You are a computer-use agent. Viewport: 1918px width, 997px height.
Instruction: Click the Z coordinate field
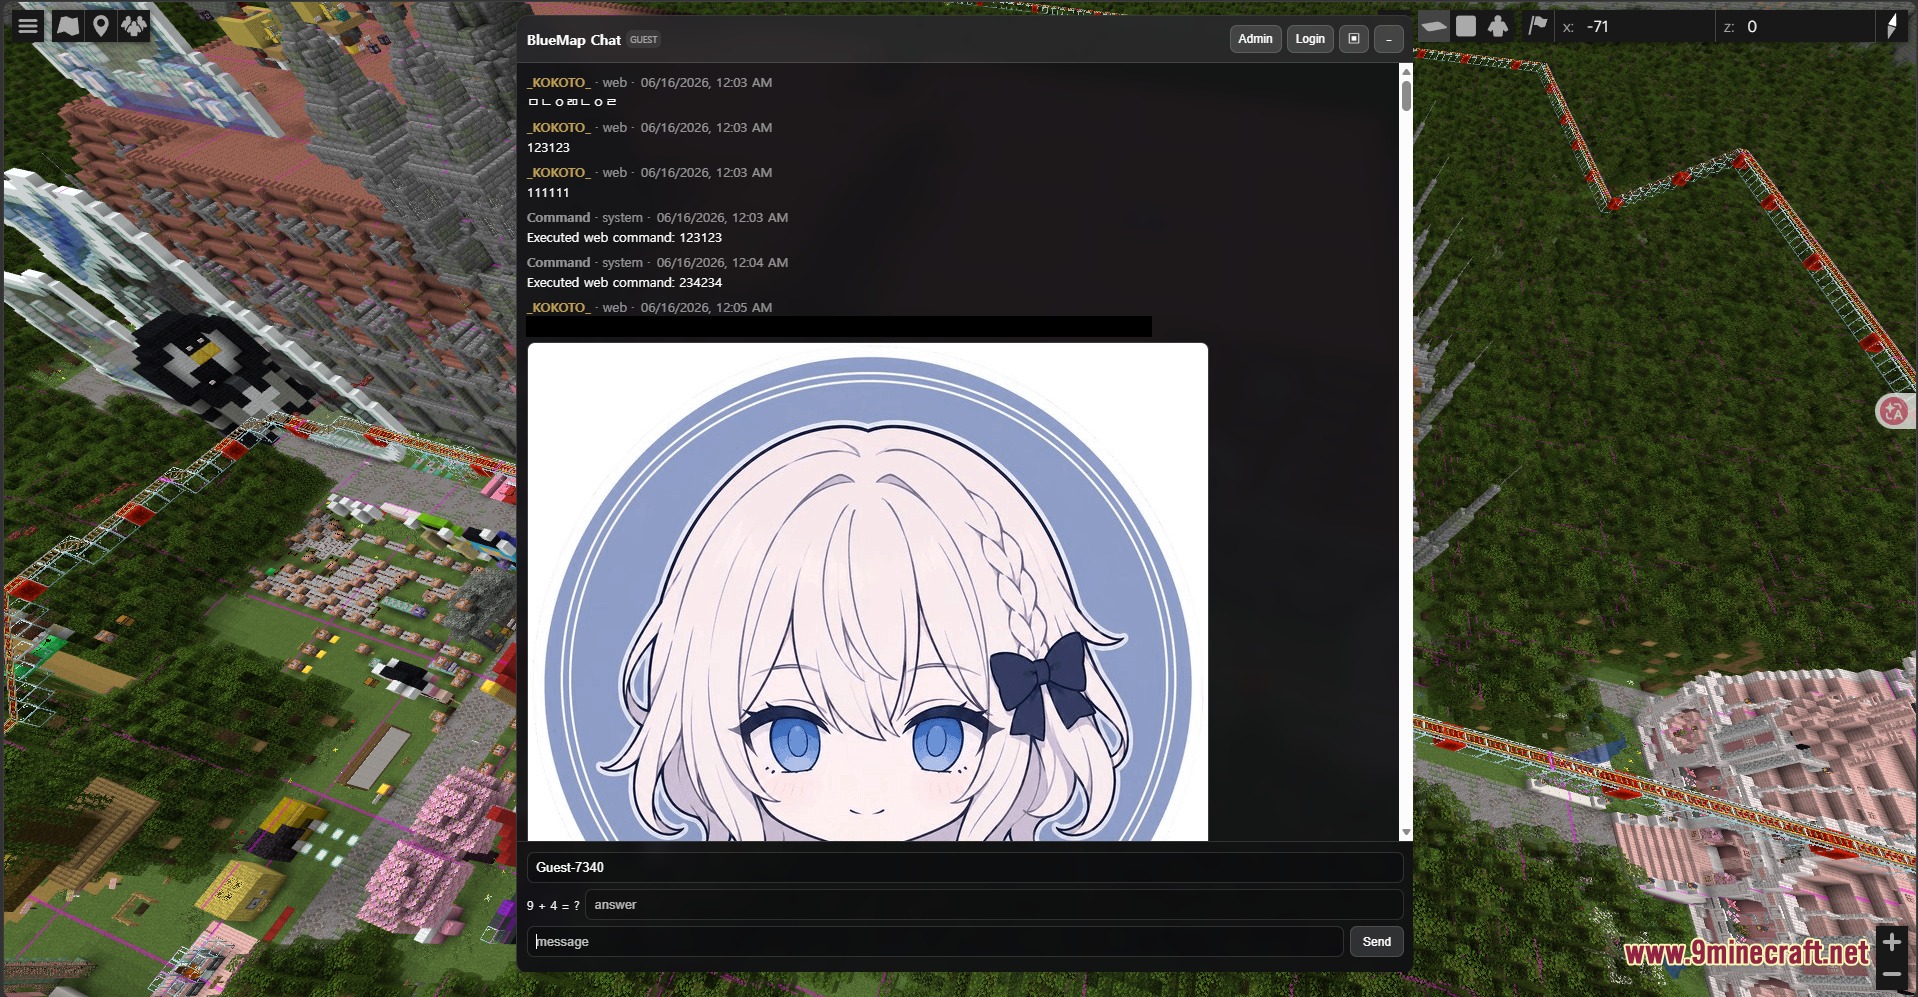(x=1794, y=27)
